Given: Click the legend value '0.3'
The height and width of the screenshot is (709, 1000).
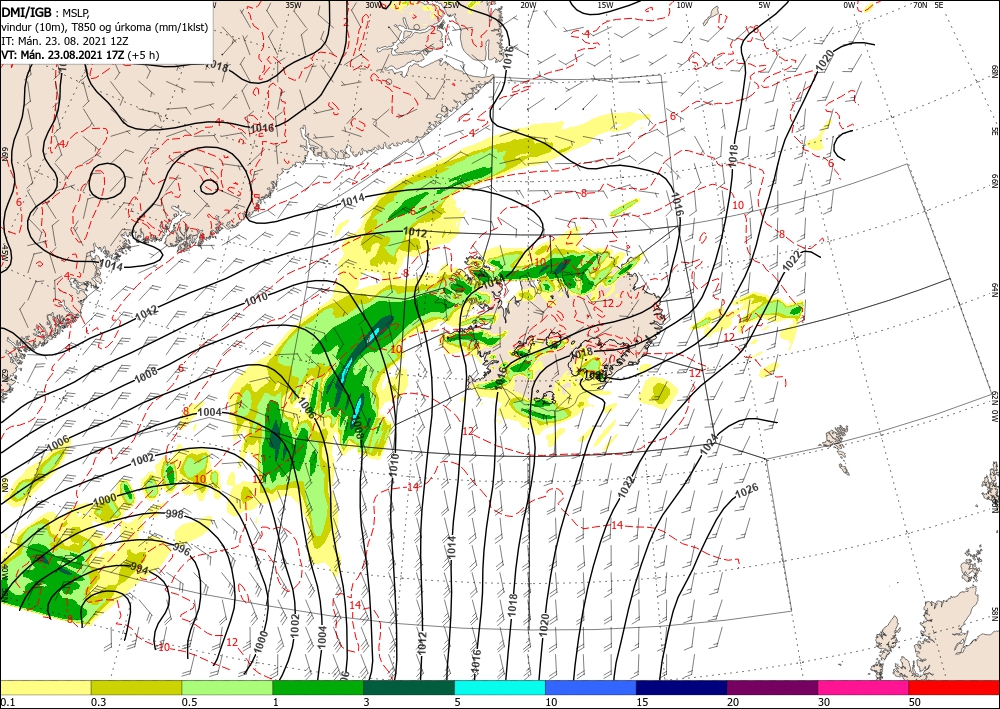Looking at the screenshot, I should [98, 702].
